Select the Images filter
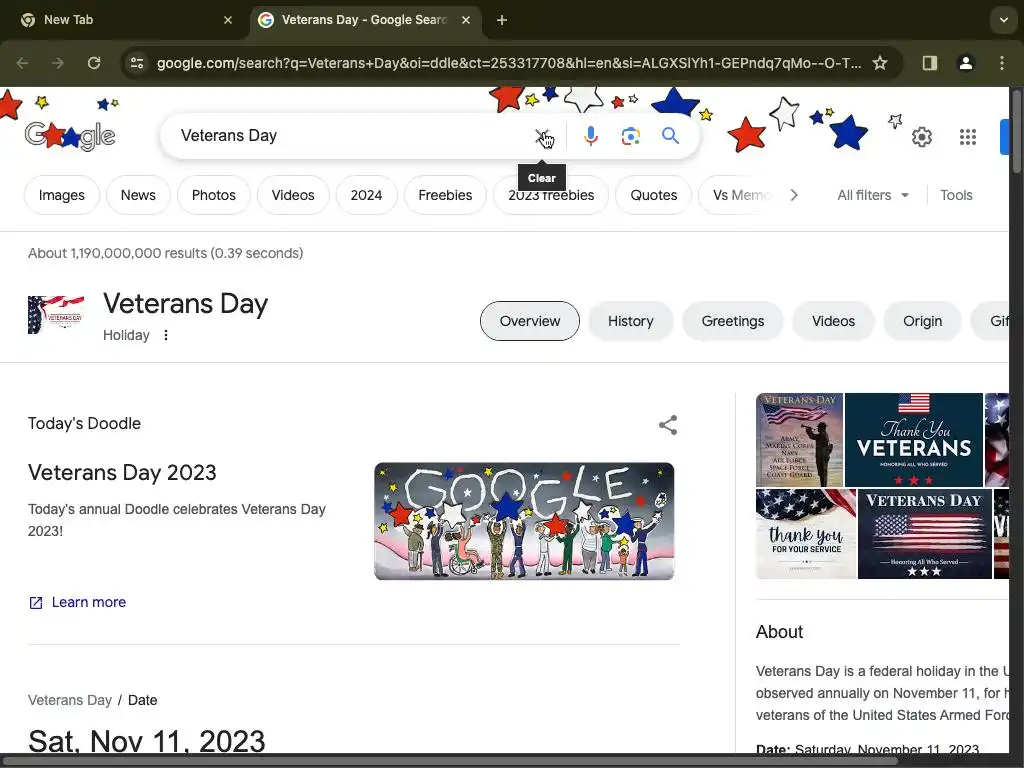The height and width of the screenshot is (768, 1024). [x=61, y=195]
